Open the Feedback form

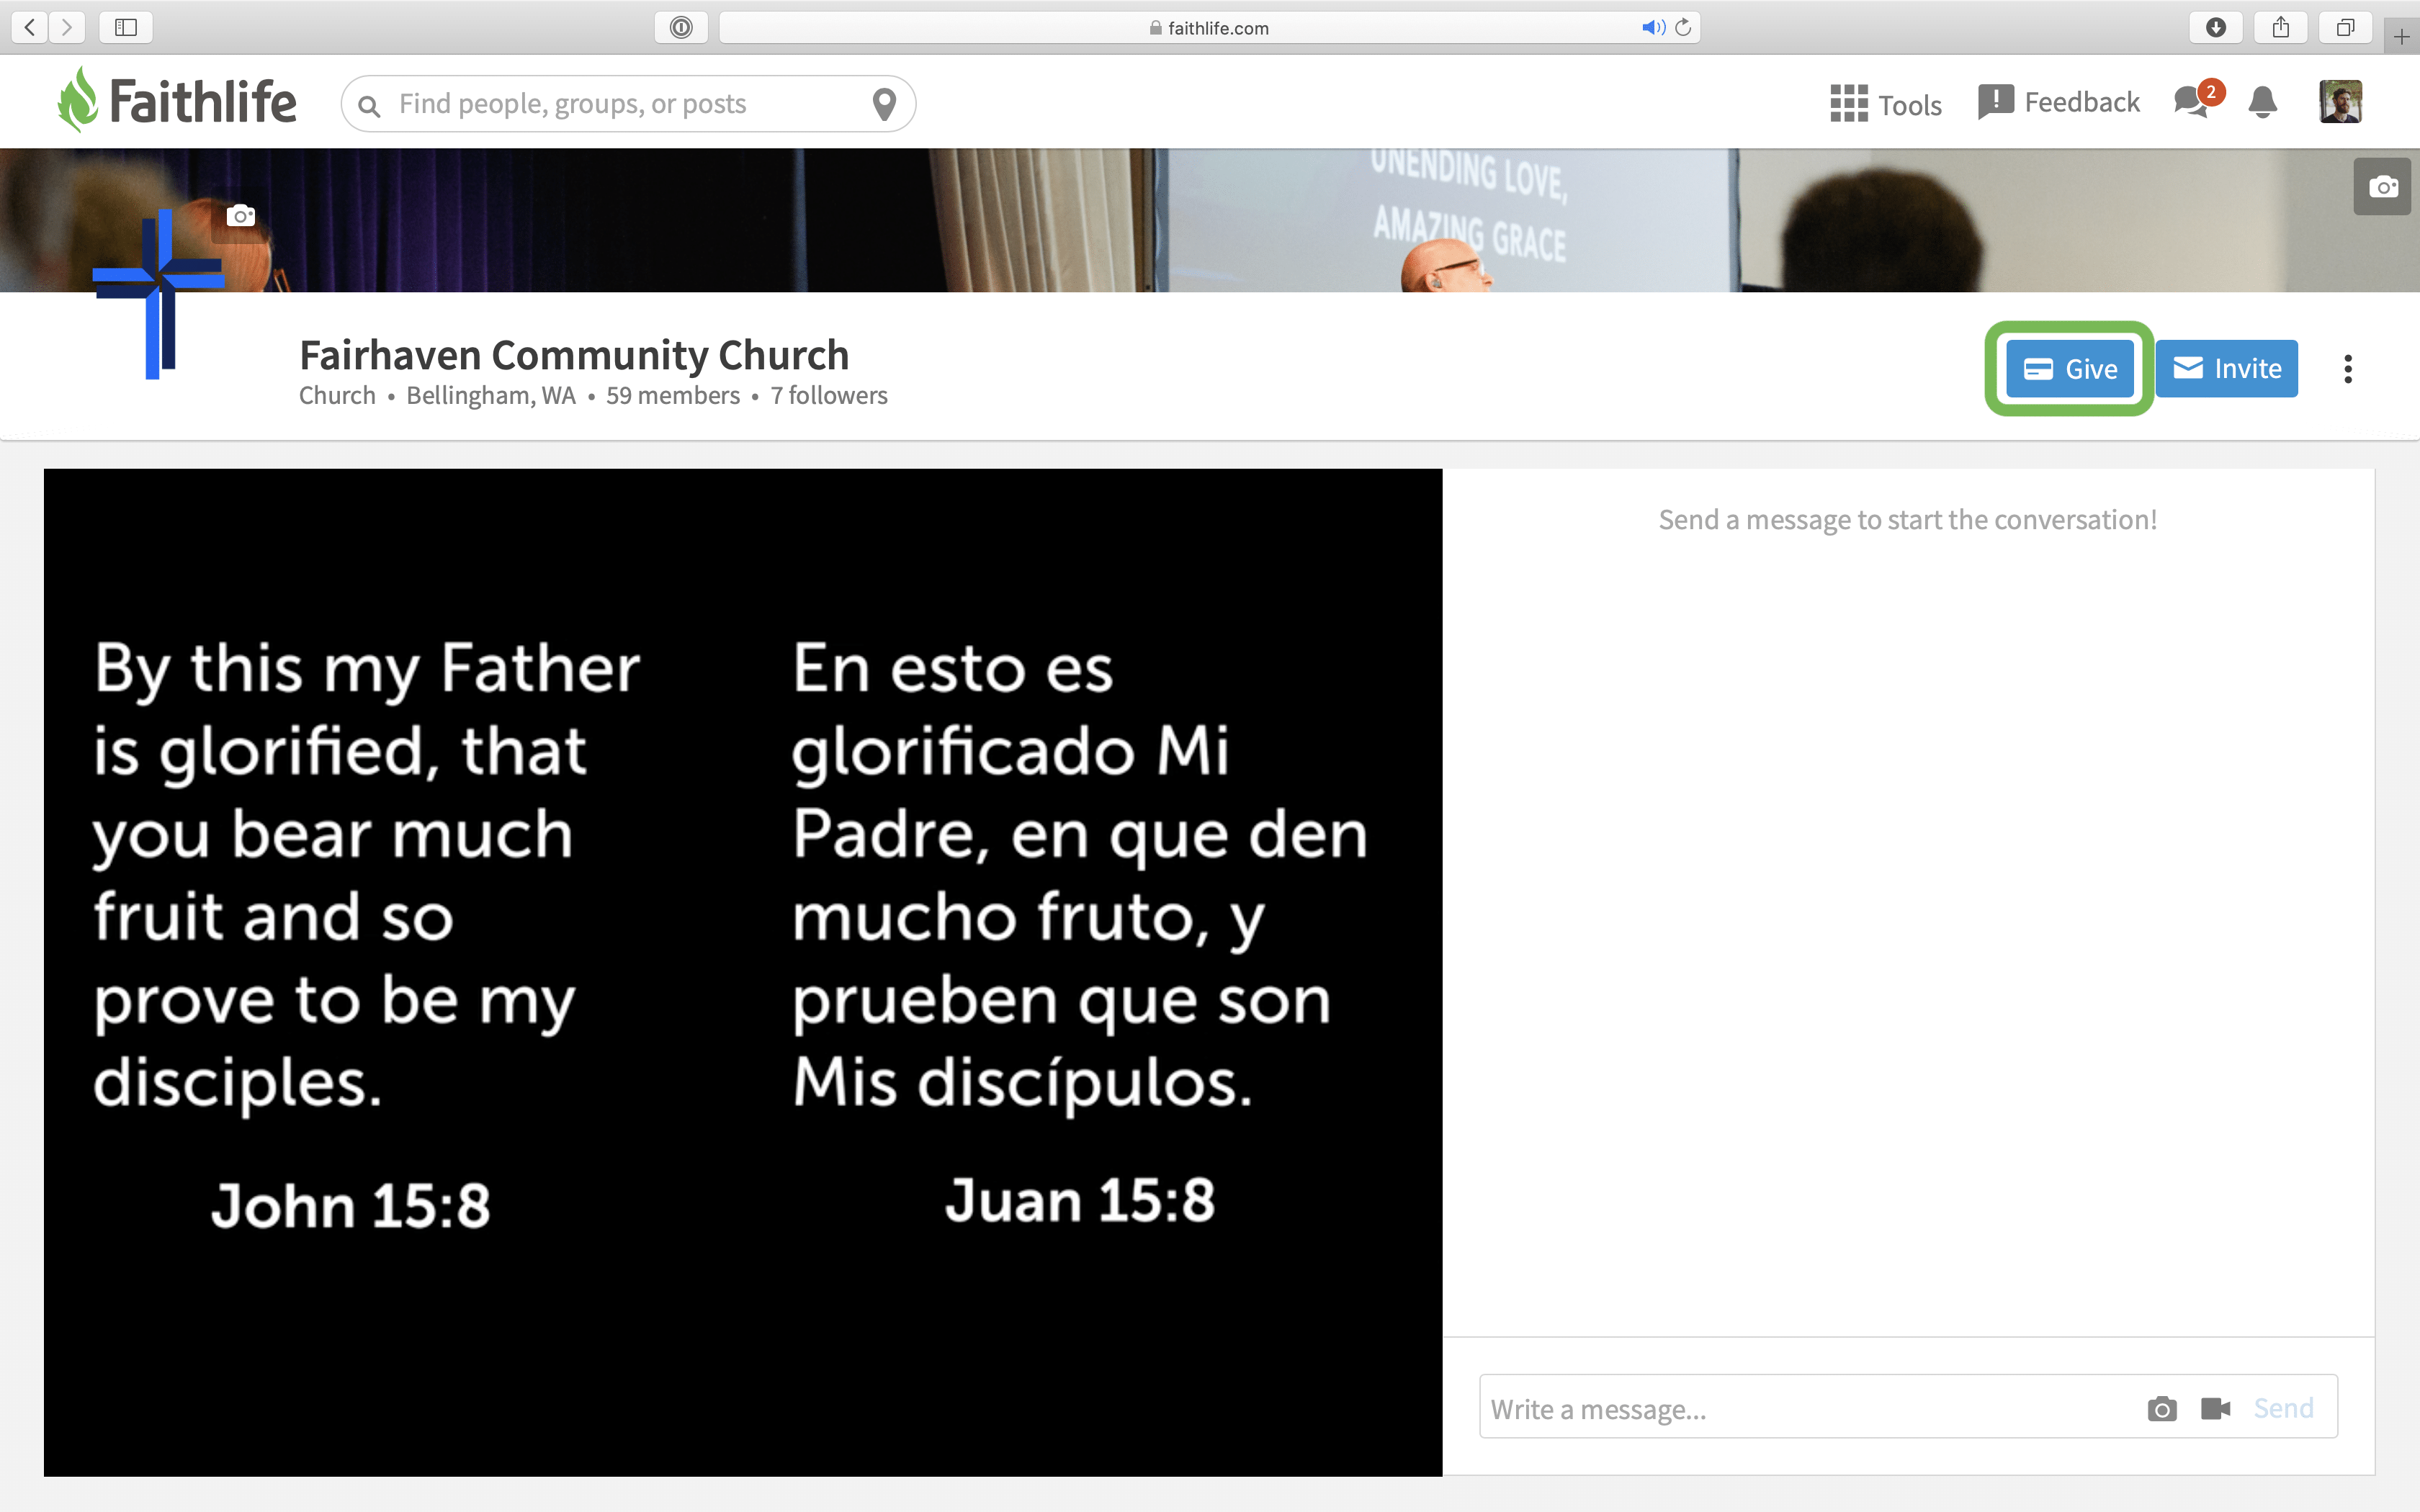point(2059,102)
